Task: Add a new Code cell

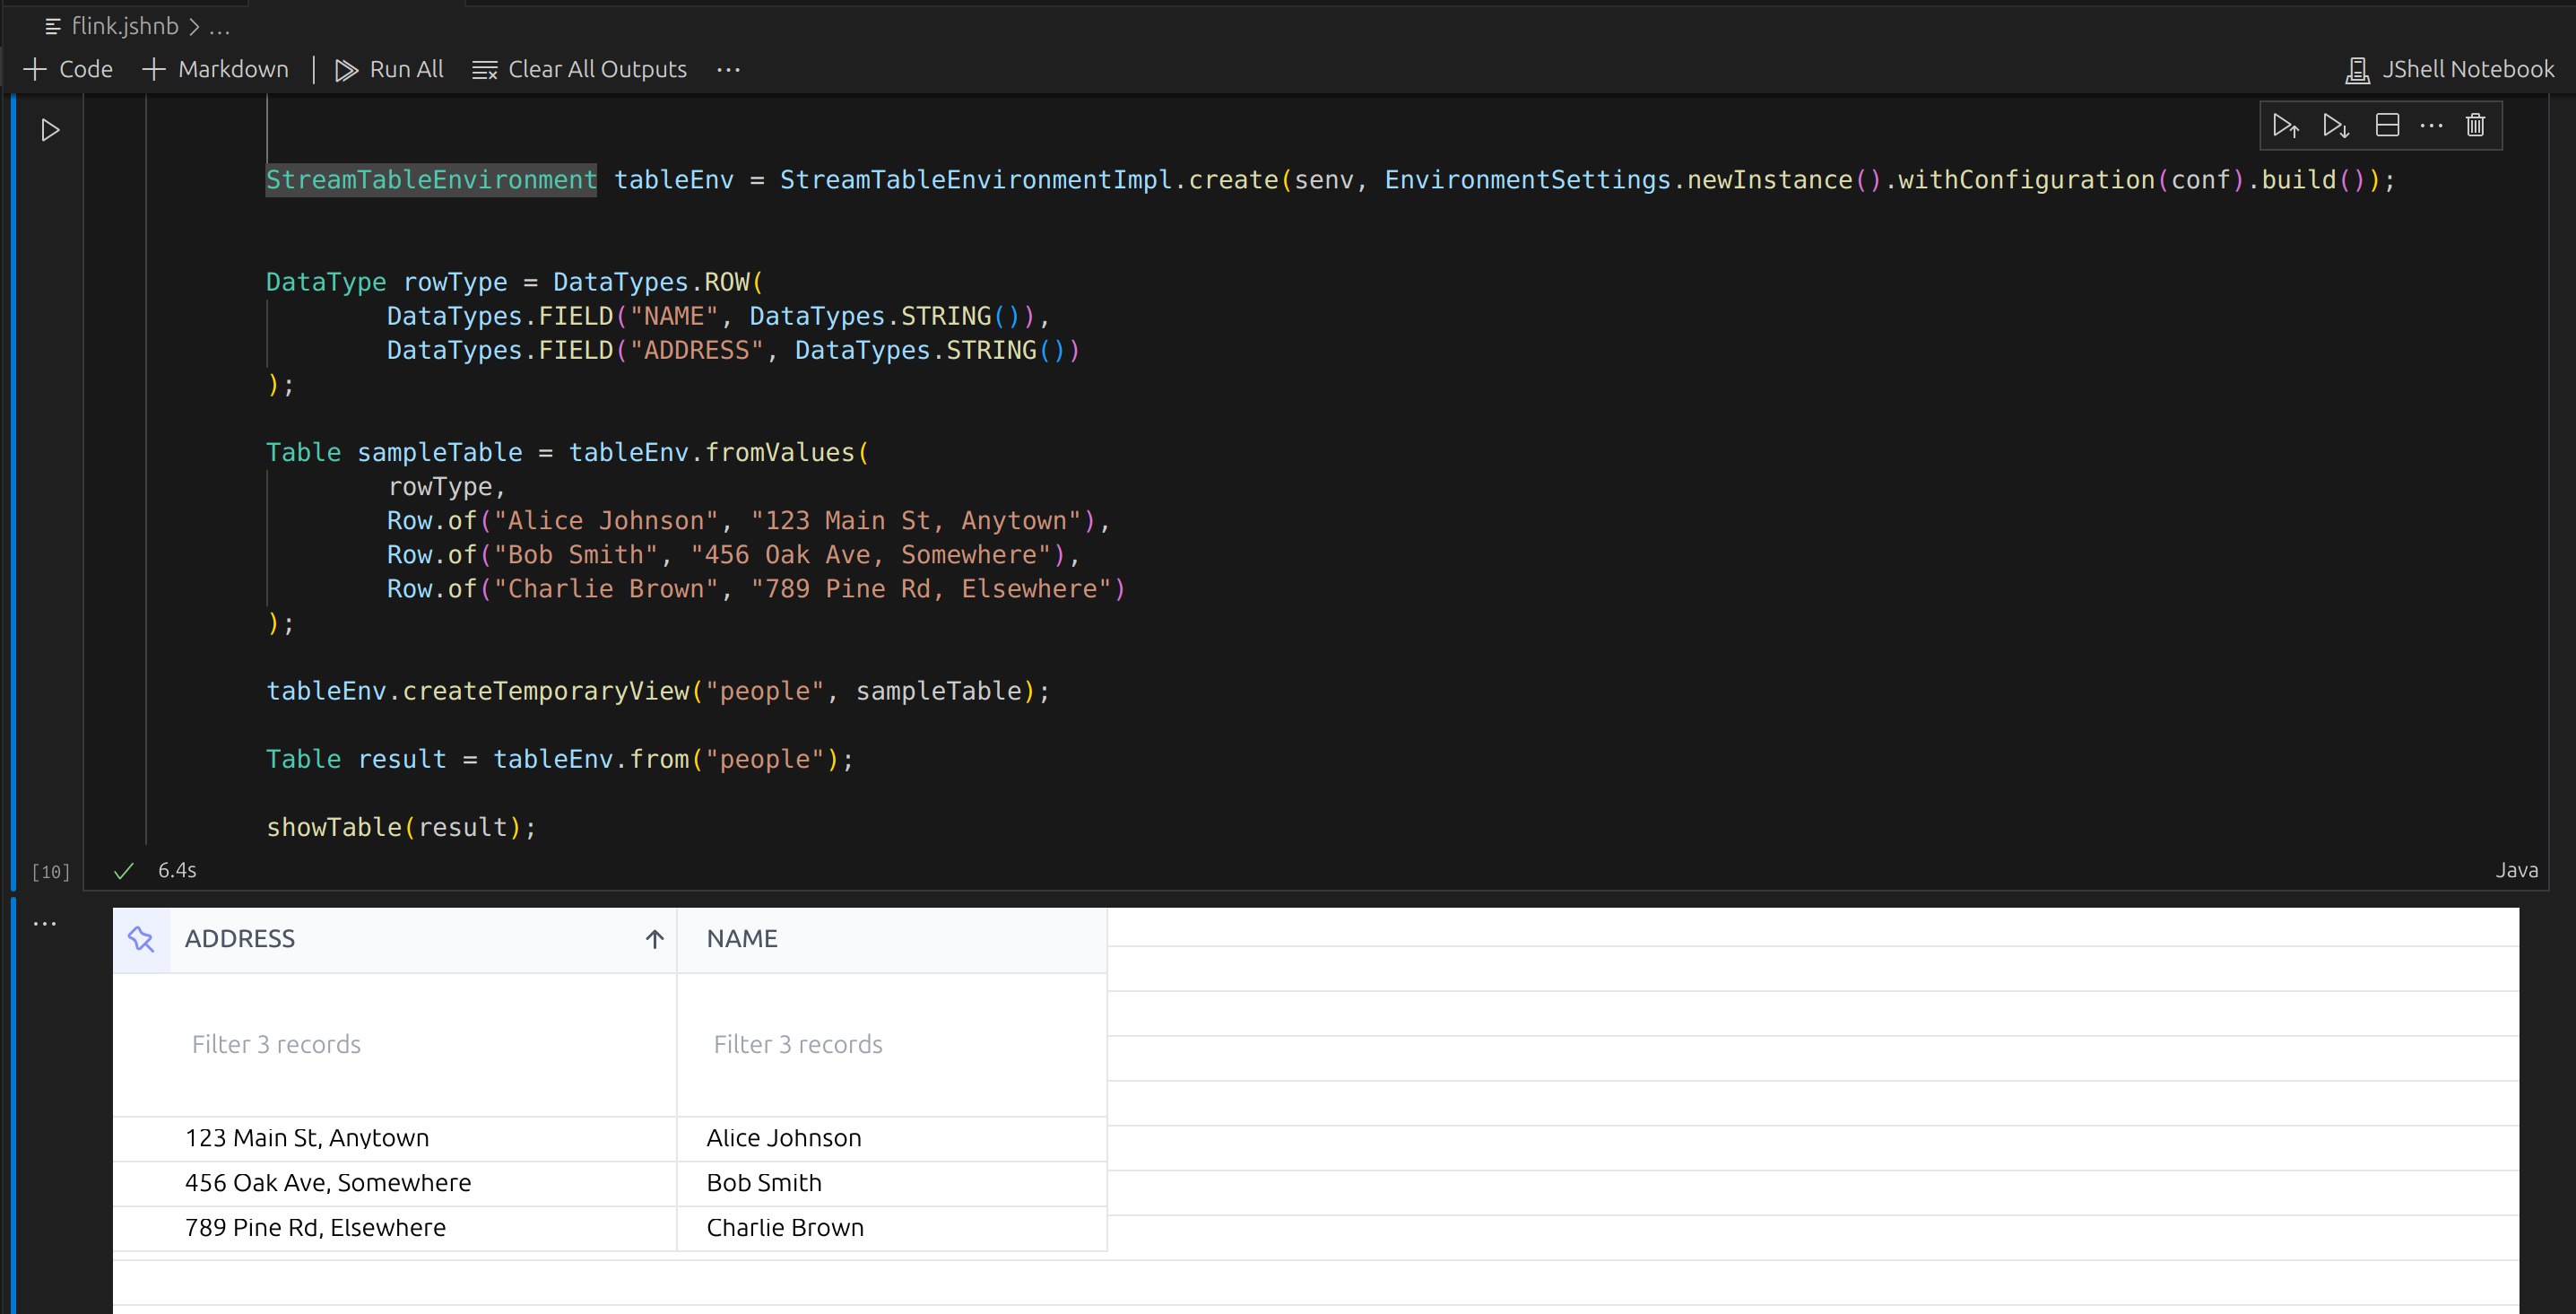Action: 68,69
